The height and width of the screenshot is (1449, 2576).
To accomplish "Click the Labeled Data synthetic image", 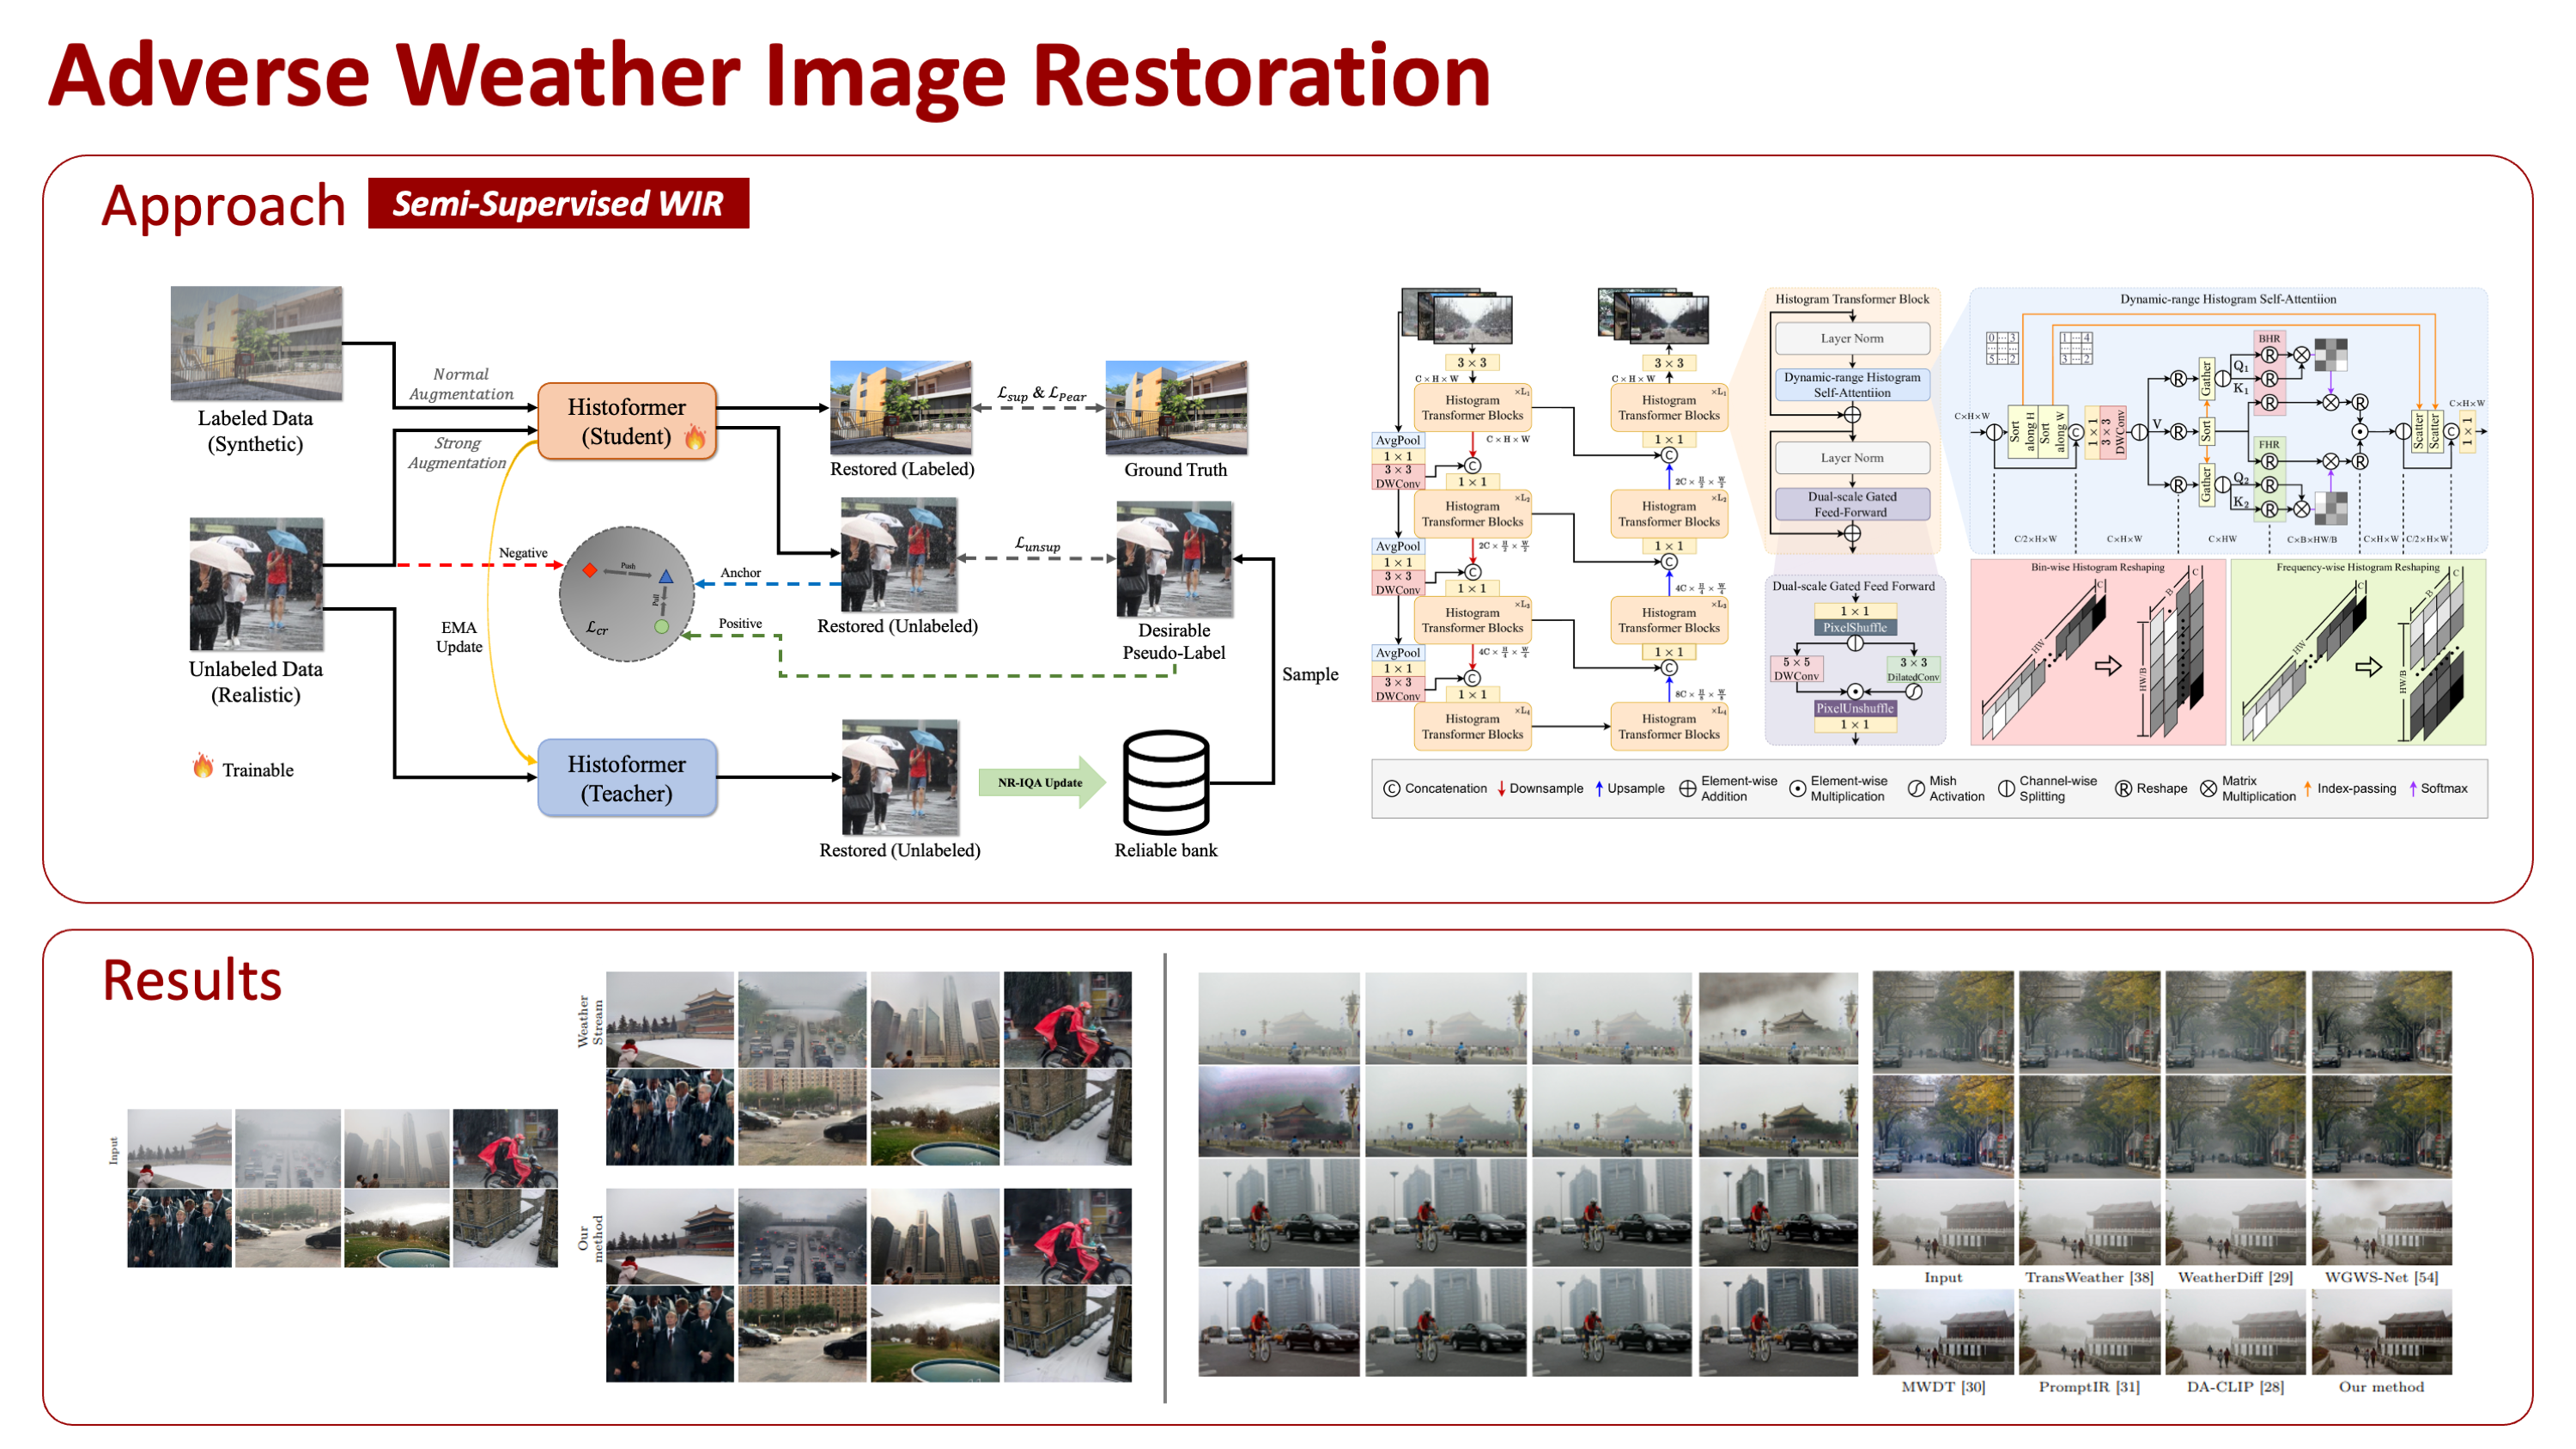I will coord(256,343).
